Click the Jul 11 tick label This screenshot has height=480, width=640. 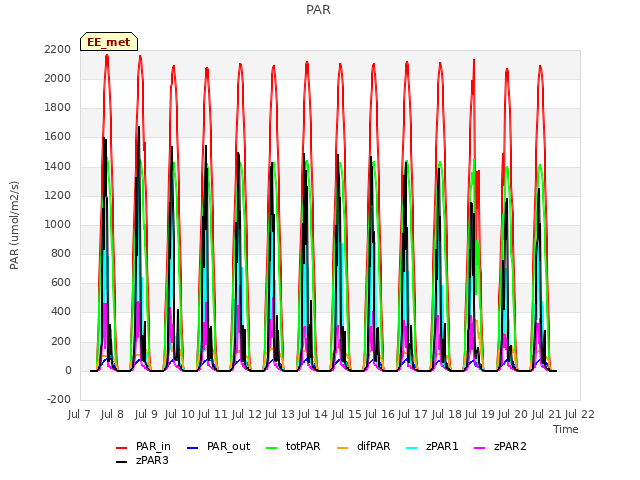213,415
